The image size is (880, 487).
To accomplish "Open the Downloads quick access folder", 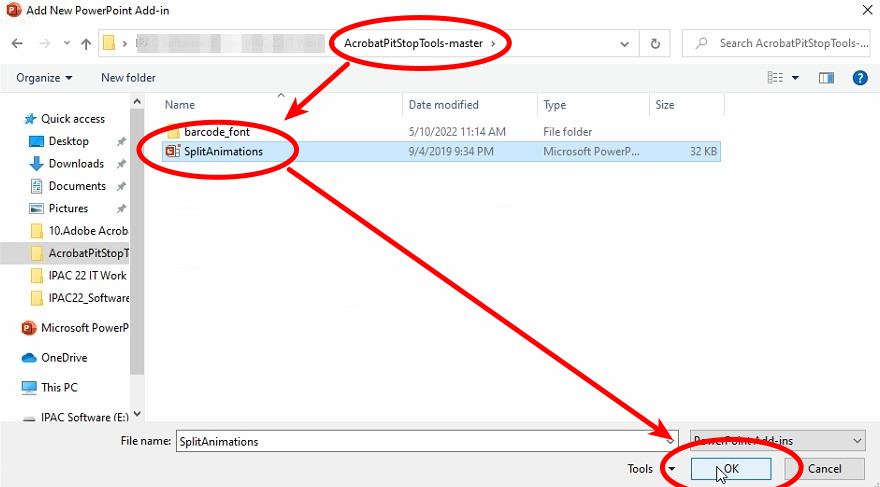I will click(x=76, y=164).
